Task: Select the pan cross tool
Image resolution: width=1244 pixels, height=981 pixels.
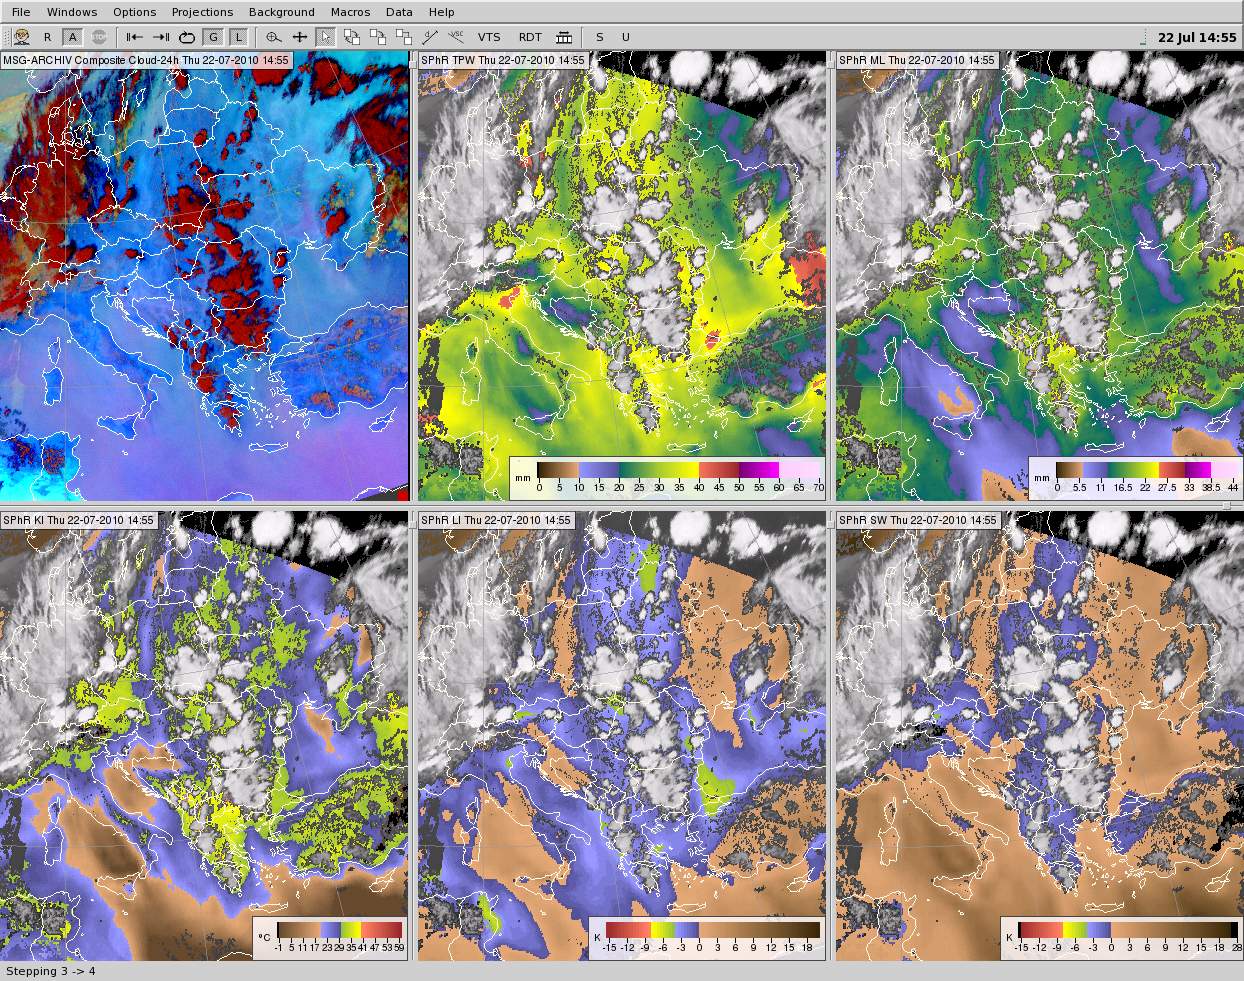Action: pyautogui.click(x=300, y=37)
